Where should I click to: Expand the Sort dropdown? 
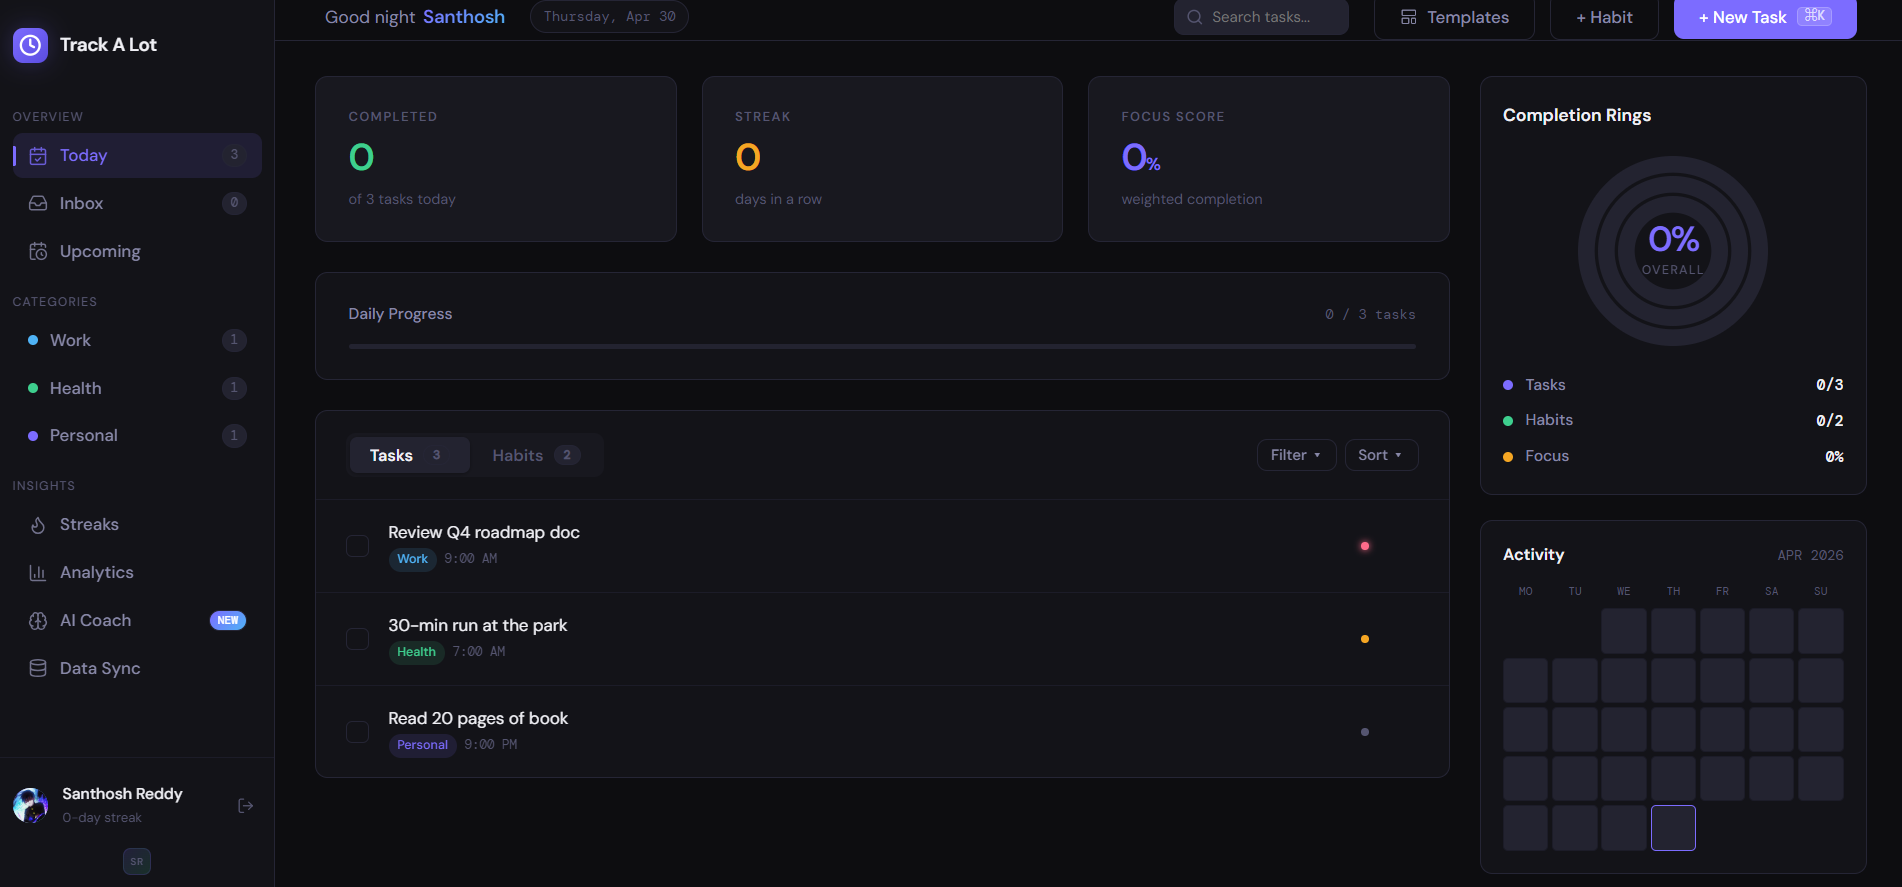(x=1381, y=455)
